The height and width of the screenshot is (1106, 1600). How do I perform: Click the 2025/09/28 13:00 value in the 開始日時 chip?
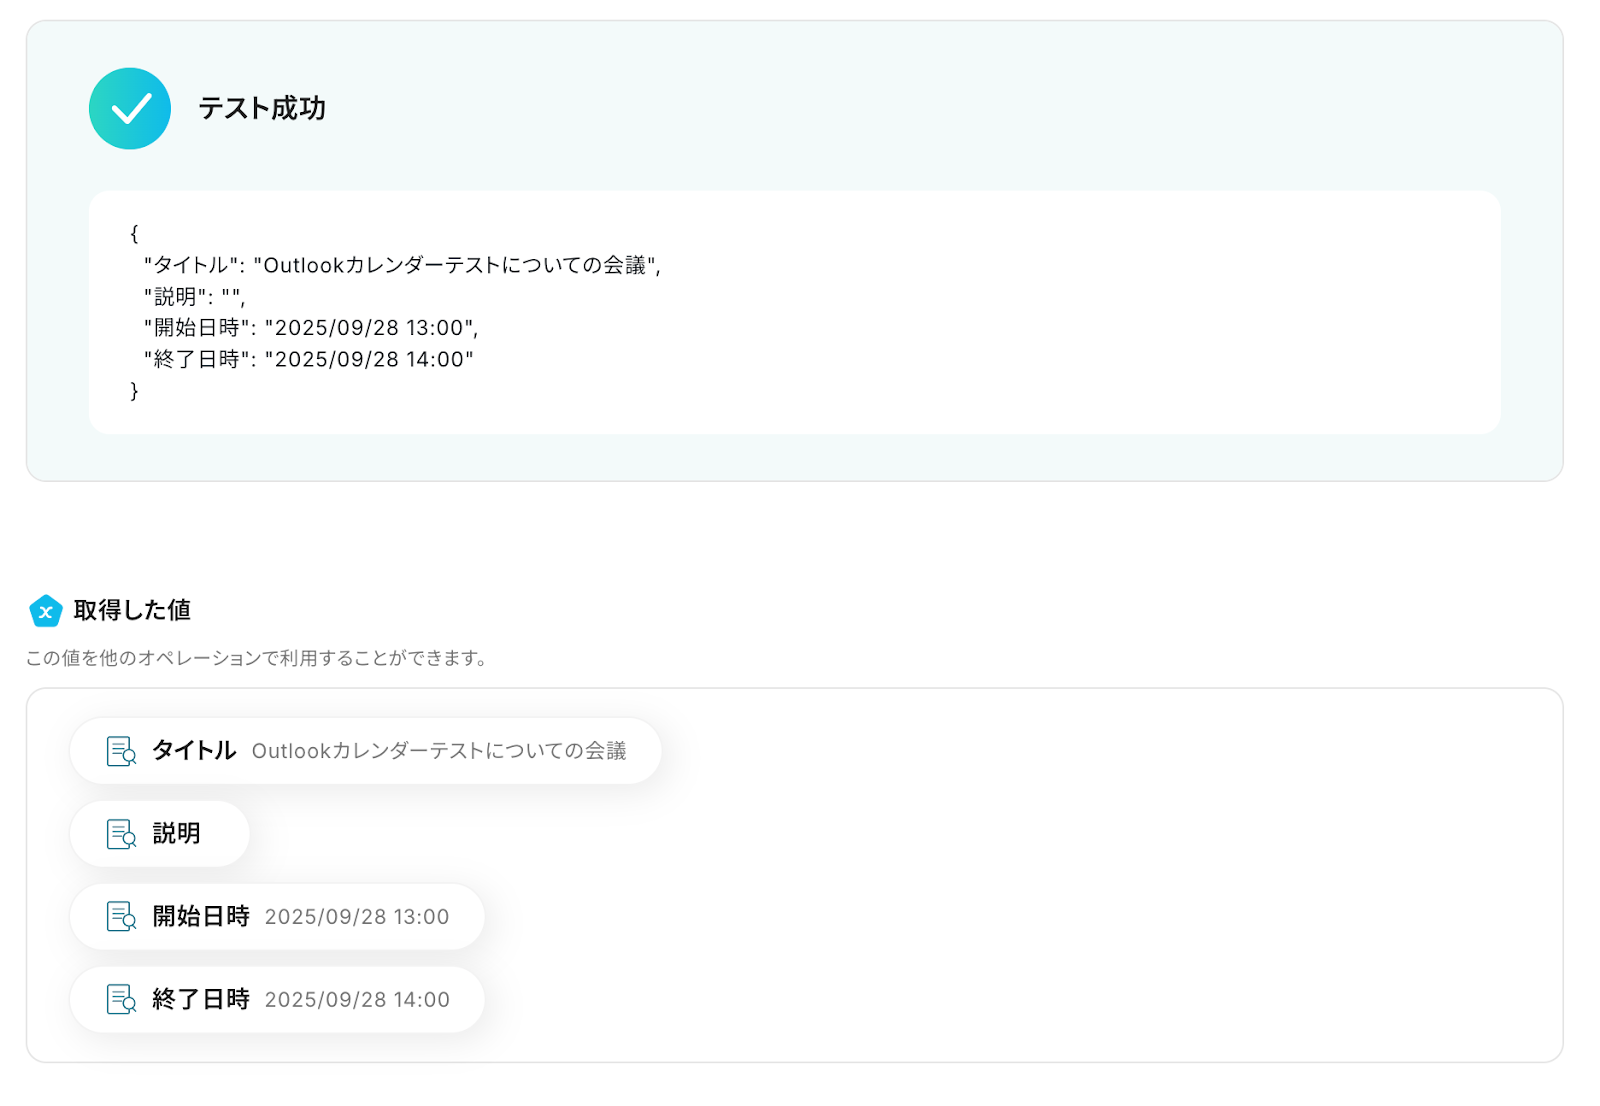pyautogui.click(x=357, y=917)
